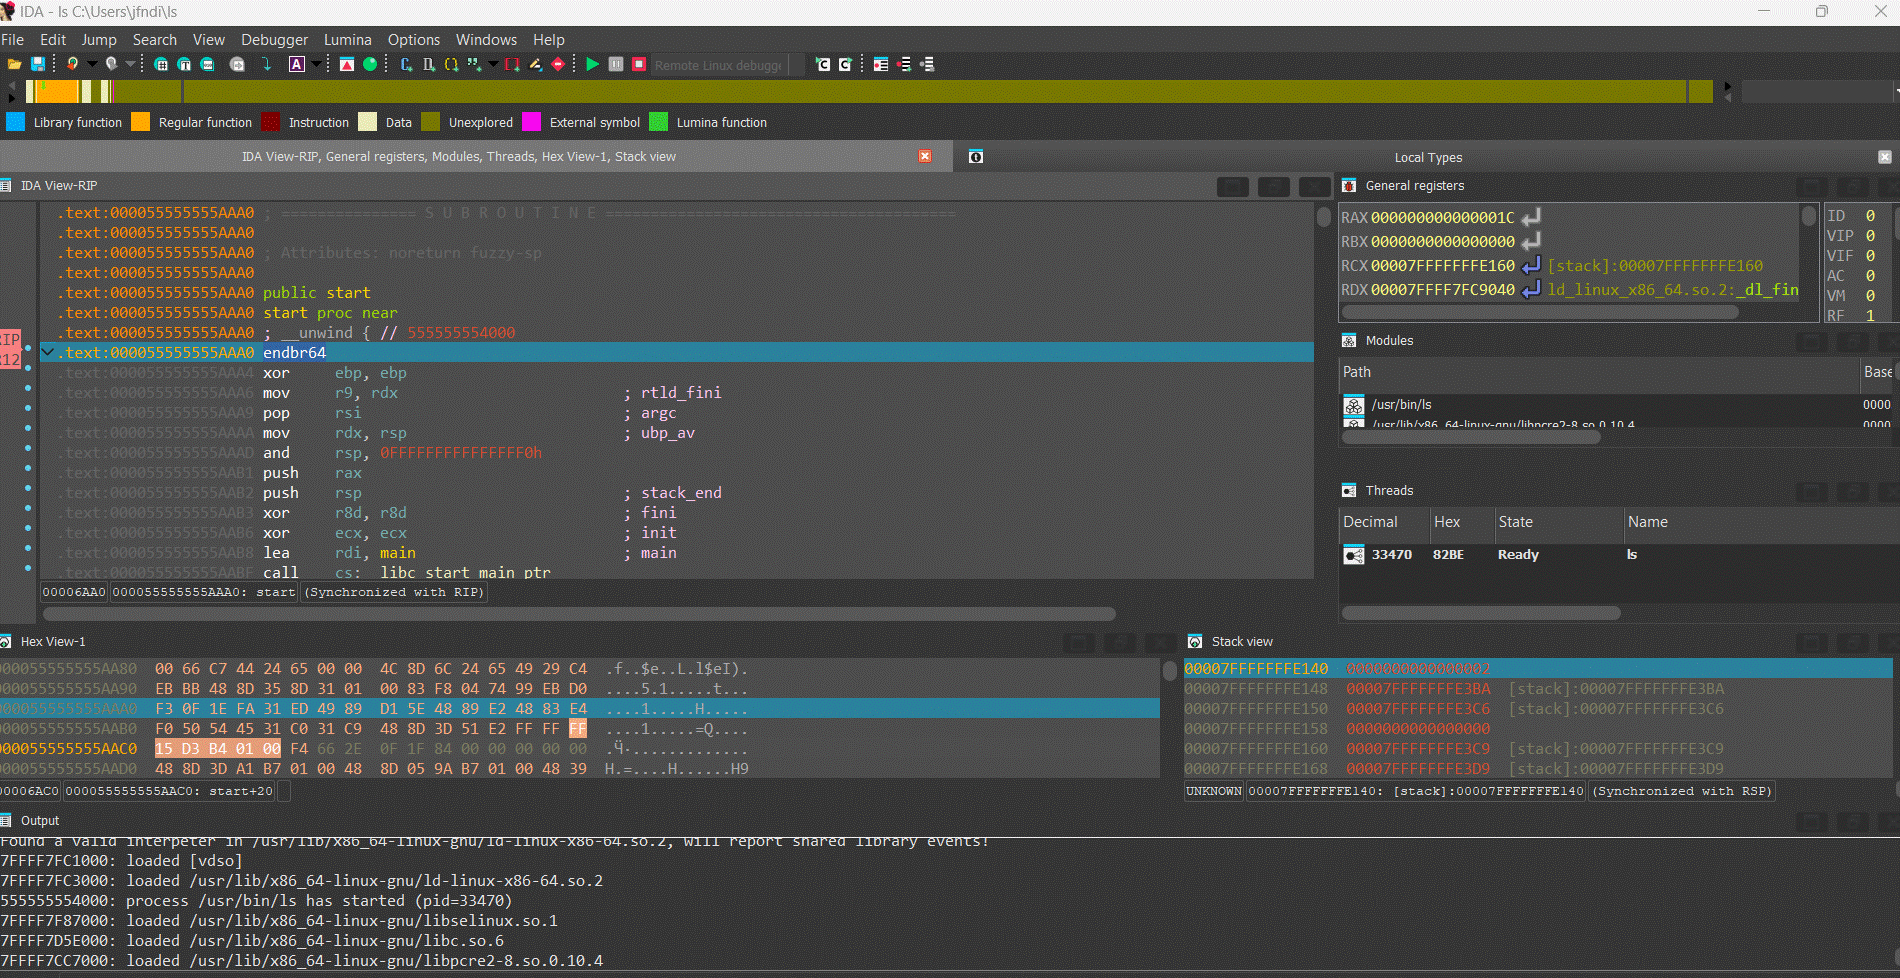The image size is (1900, 978).
Task: Click the purple 'A' text view icon
Action: (297, 64)
